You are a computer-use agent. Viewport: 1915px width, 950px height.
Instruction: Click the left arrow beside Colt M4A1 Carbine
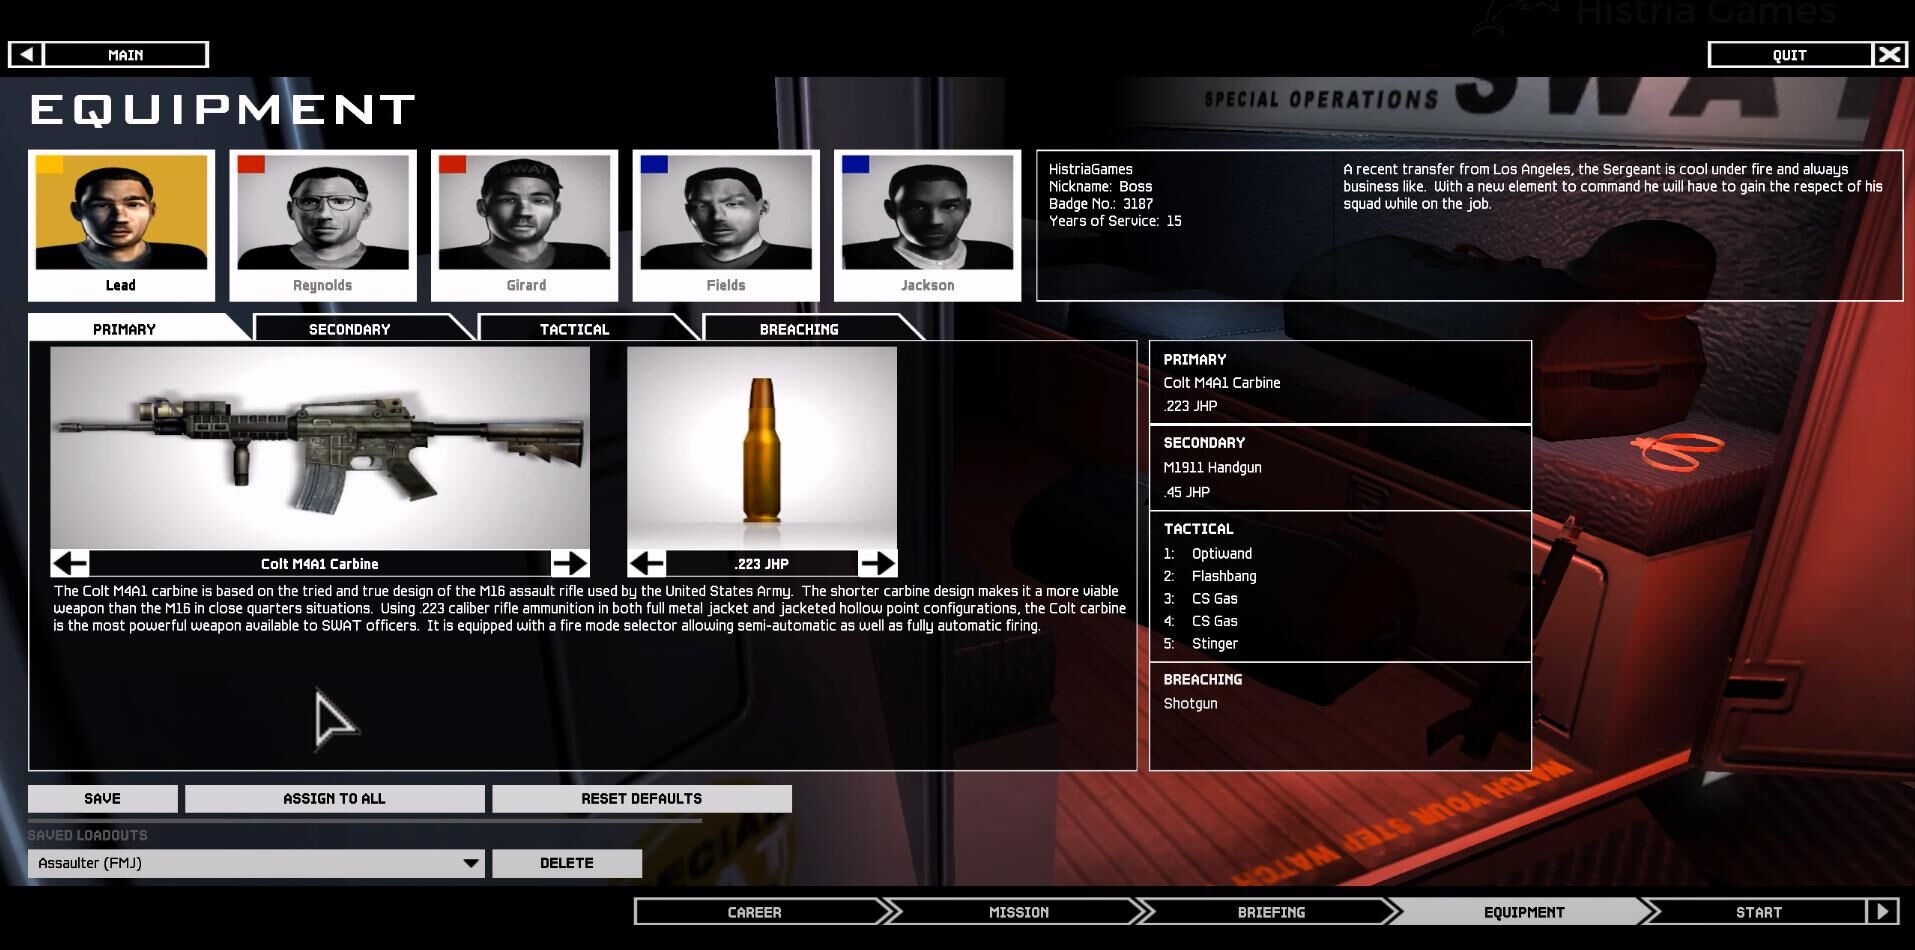click(70, 563)
